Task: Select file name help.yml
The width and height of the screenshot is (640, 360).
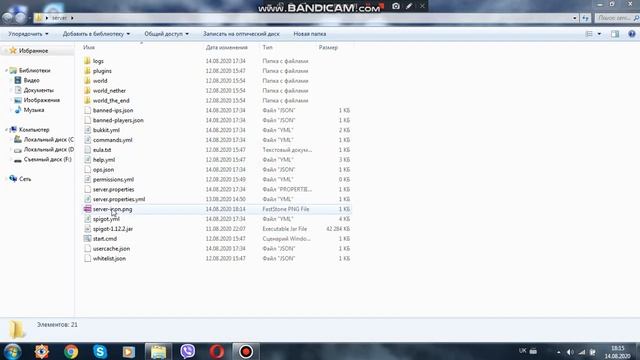Action: coord(104,160)
